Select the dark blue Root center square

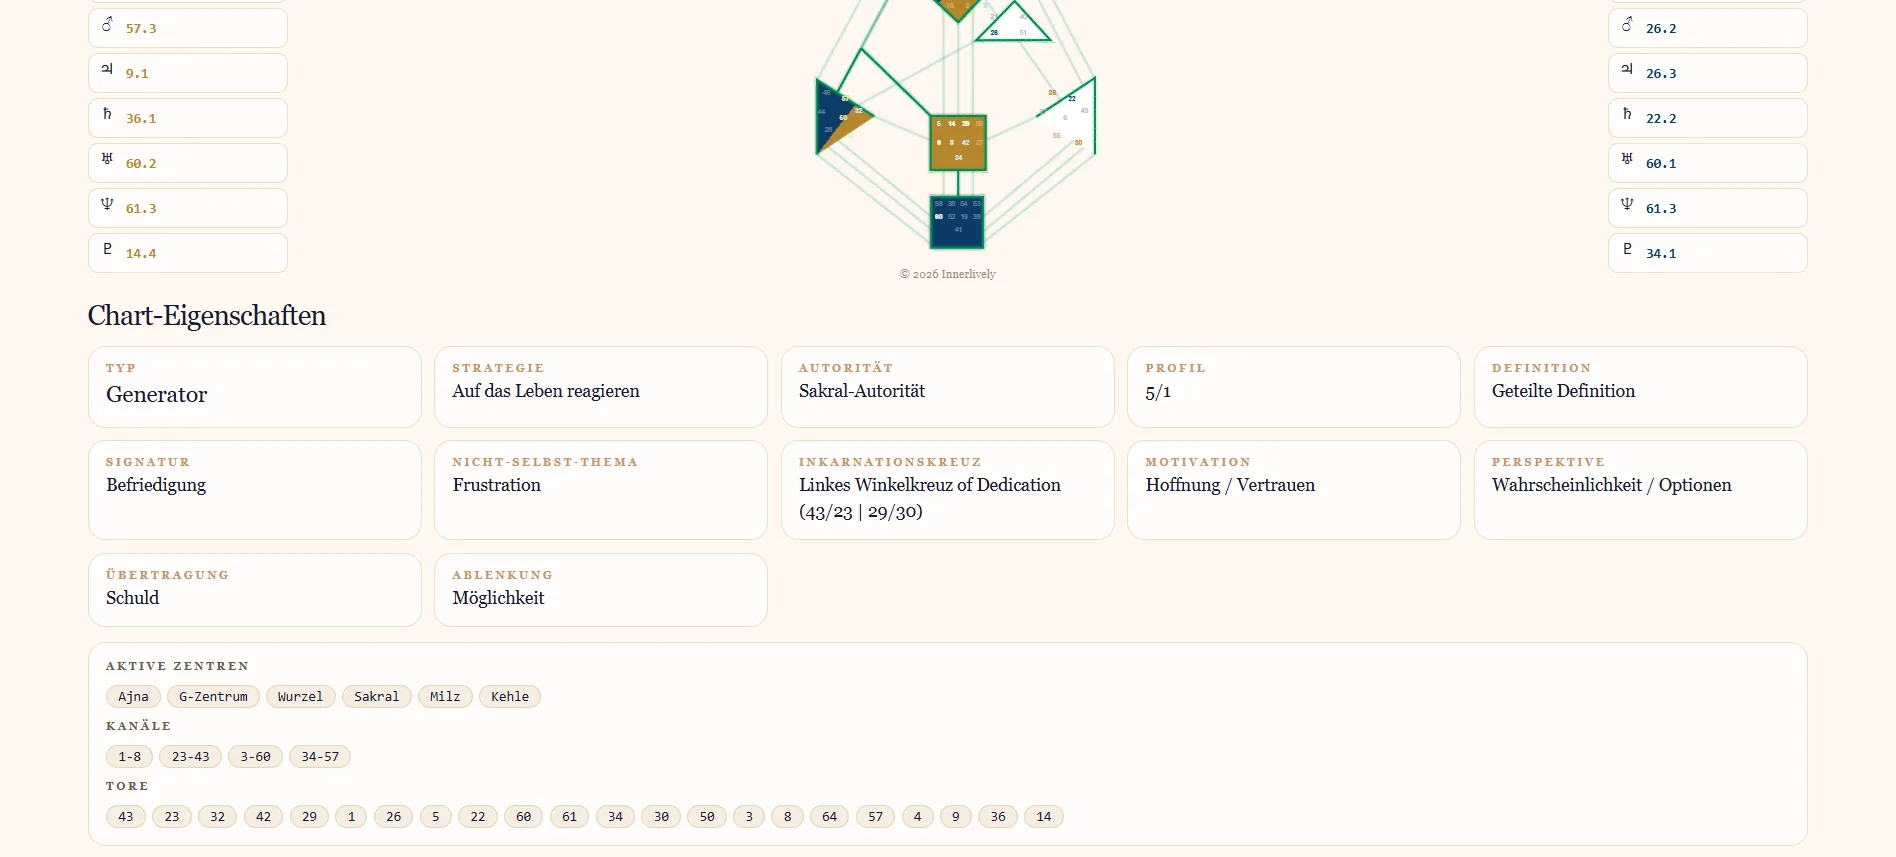coord(957,221)
